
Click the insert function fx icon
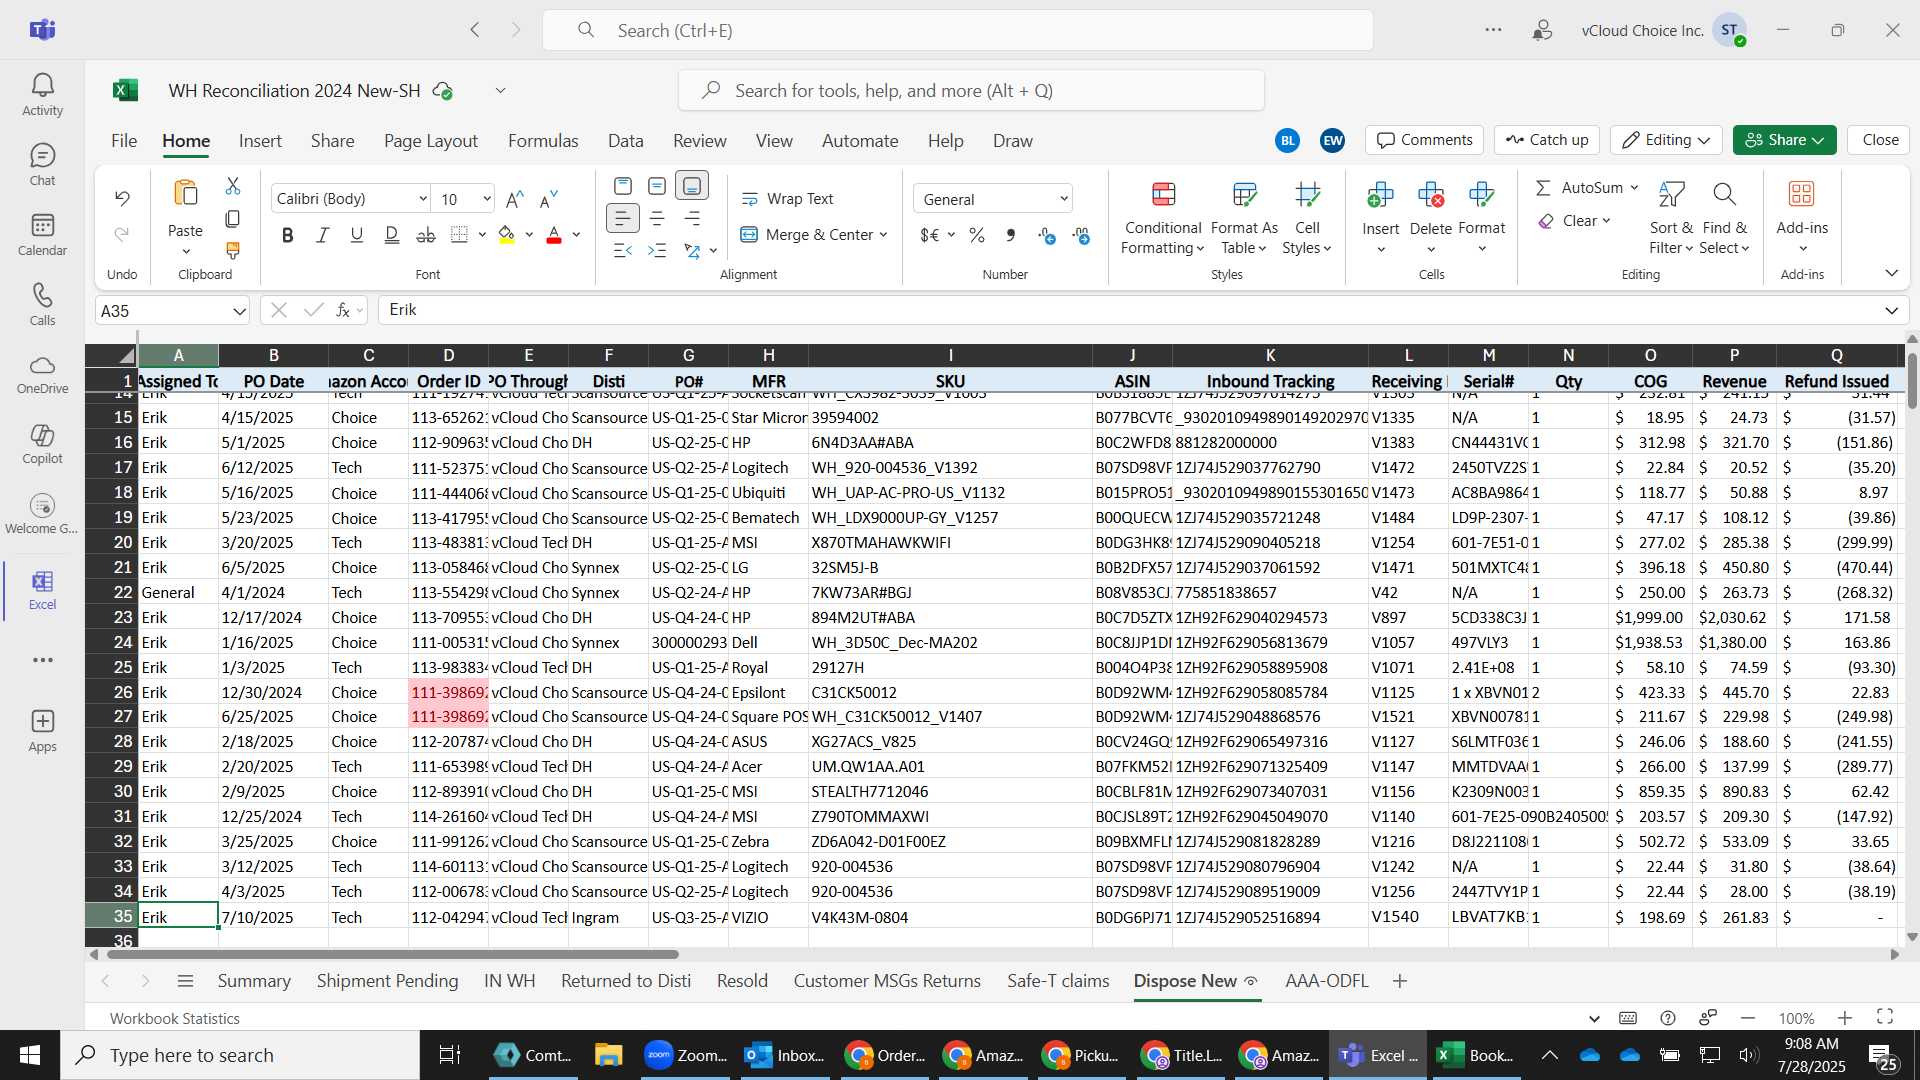coord(343,310)
